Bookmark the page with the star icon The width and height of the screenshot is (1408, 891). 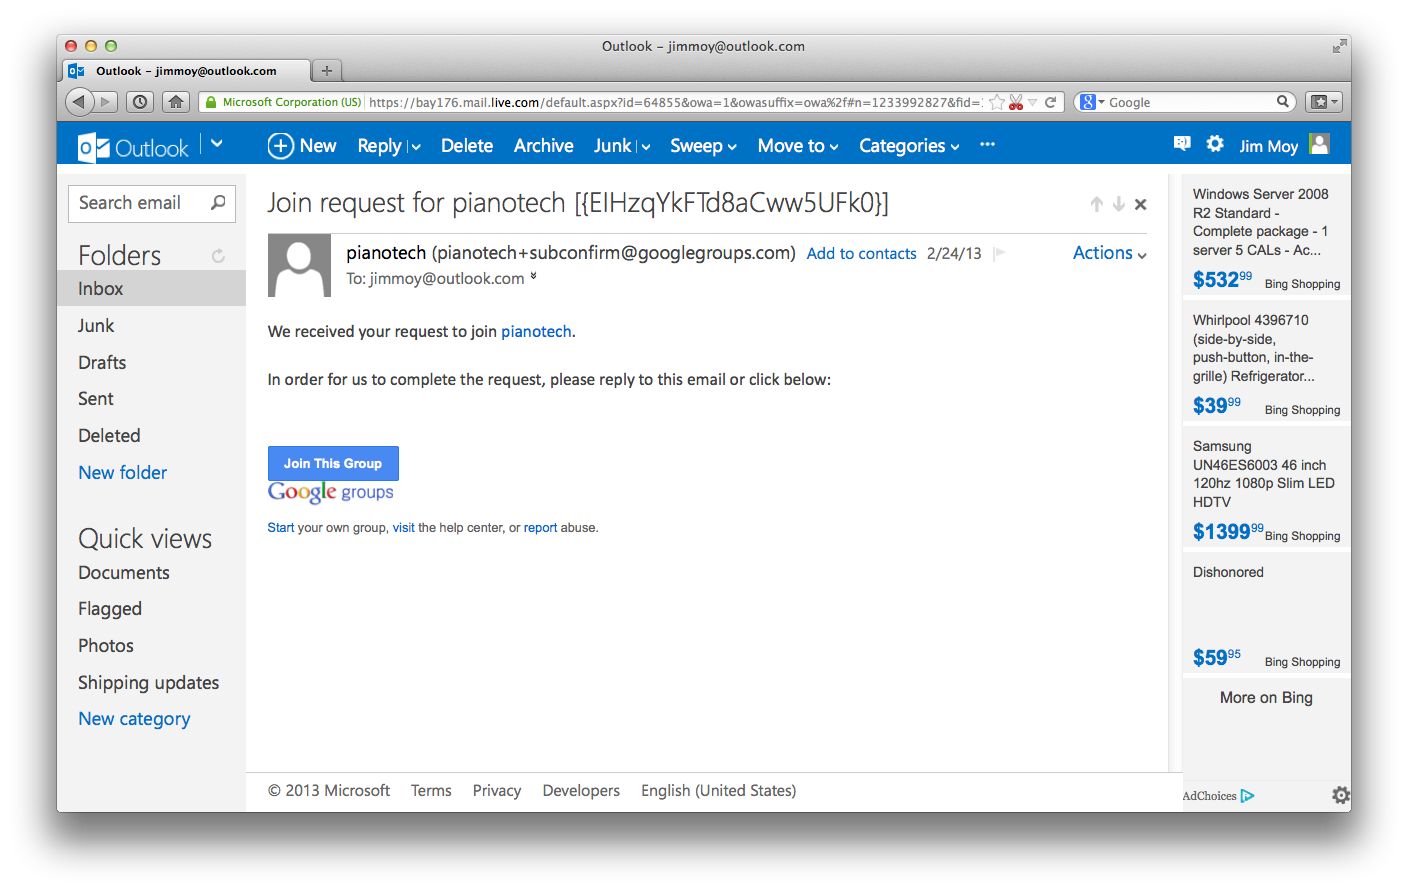coord(996,102)
